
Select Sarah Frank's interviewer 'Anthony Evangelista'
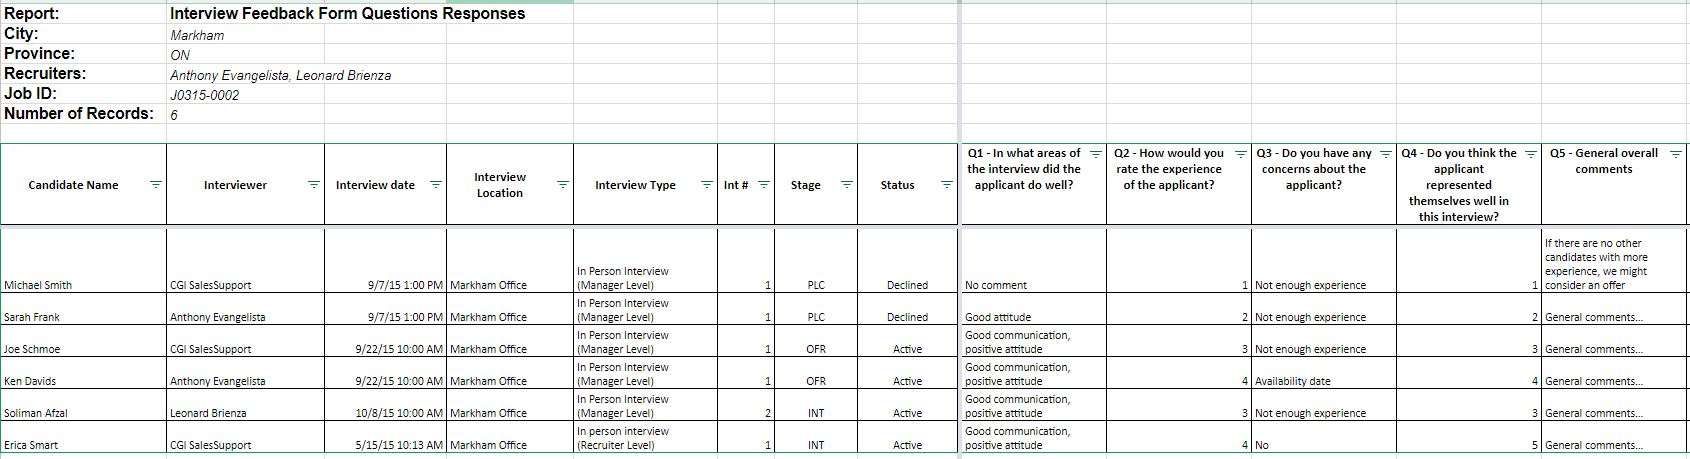(246, 309)
